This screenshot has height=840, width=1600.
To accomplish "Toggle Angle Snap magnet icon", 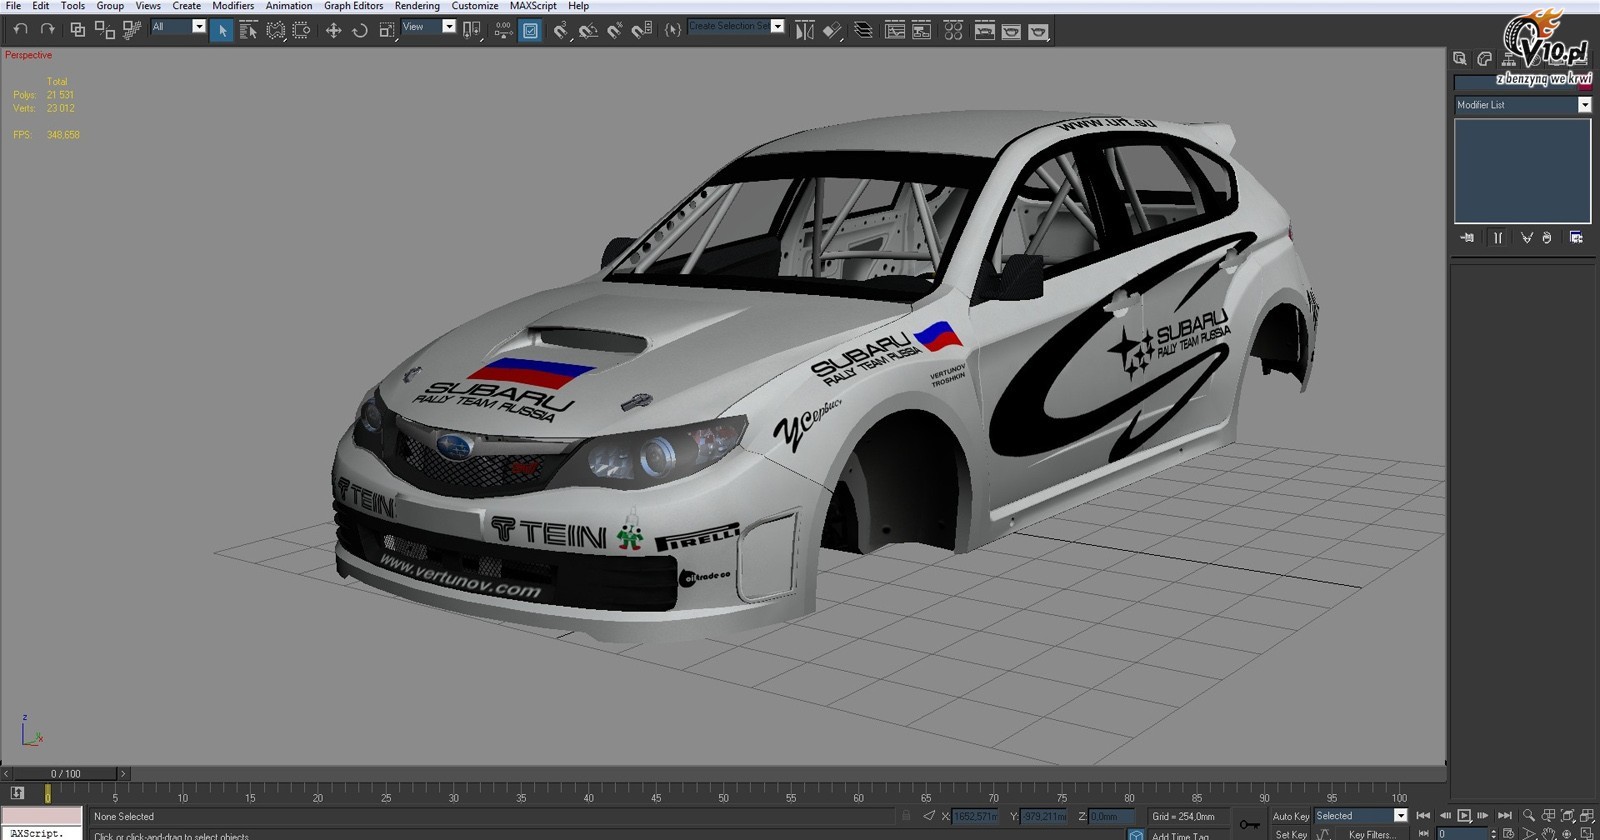I will coord(588,31).
